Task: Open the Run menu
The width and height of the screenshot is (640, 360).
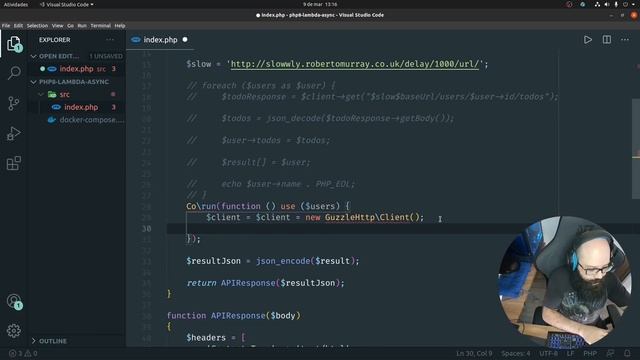Action: [x=82, y=25]
